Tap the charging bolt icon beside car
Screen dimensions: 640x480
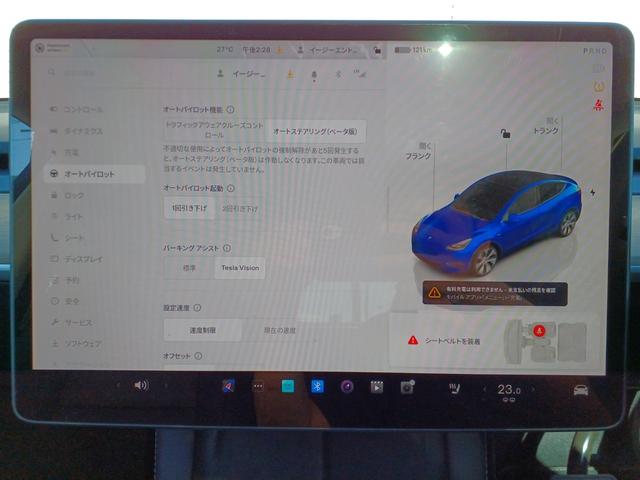pyautogui.click(x=592, y=192)
